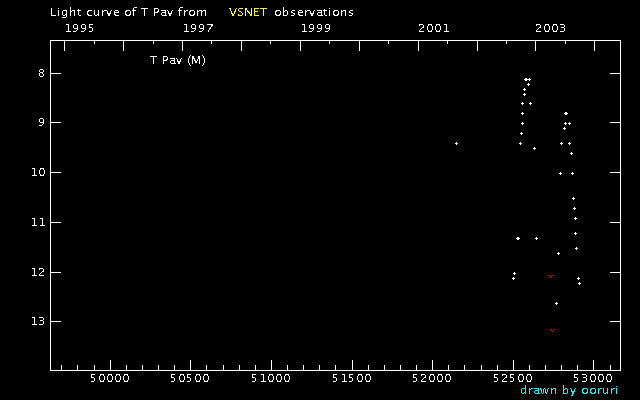Click the 50500 Julian date label
The image size is (640, 400).
[190, 378]
